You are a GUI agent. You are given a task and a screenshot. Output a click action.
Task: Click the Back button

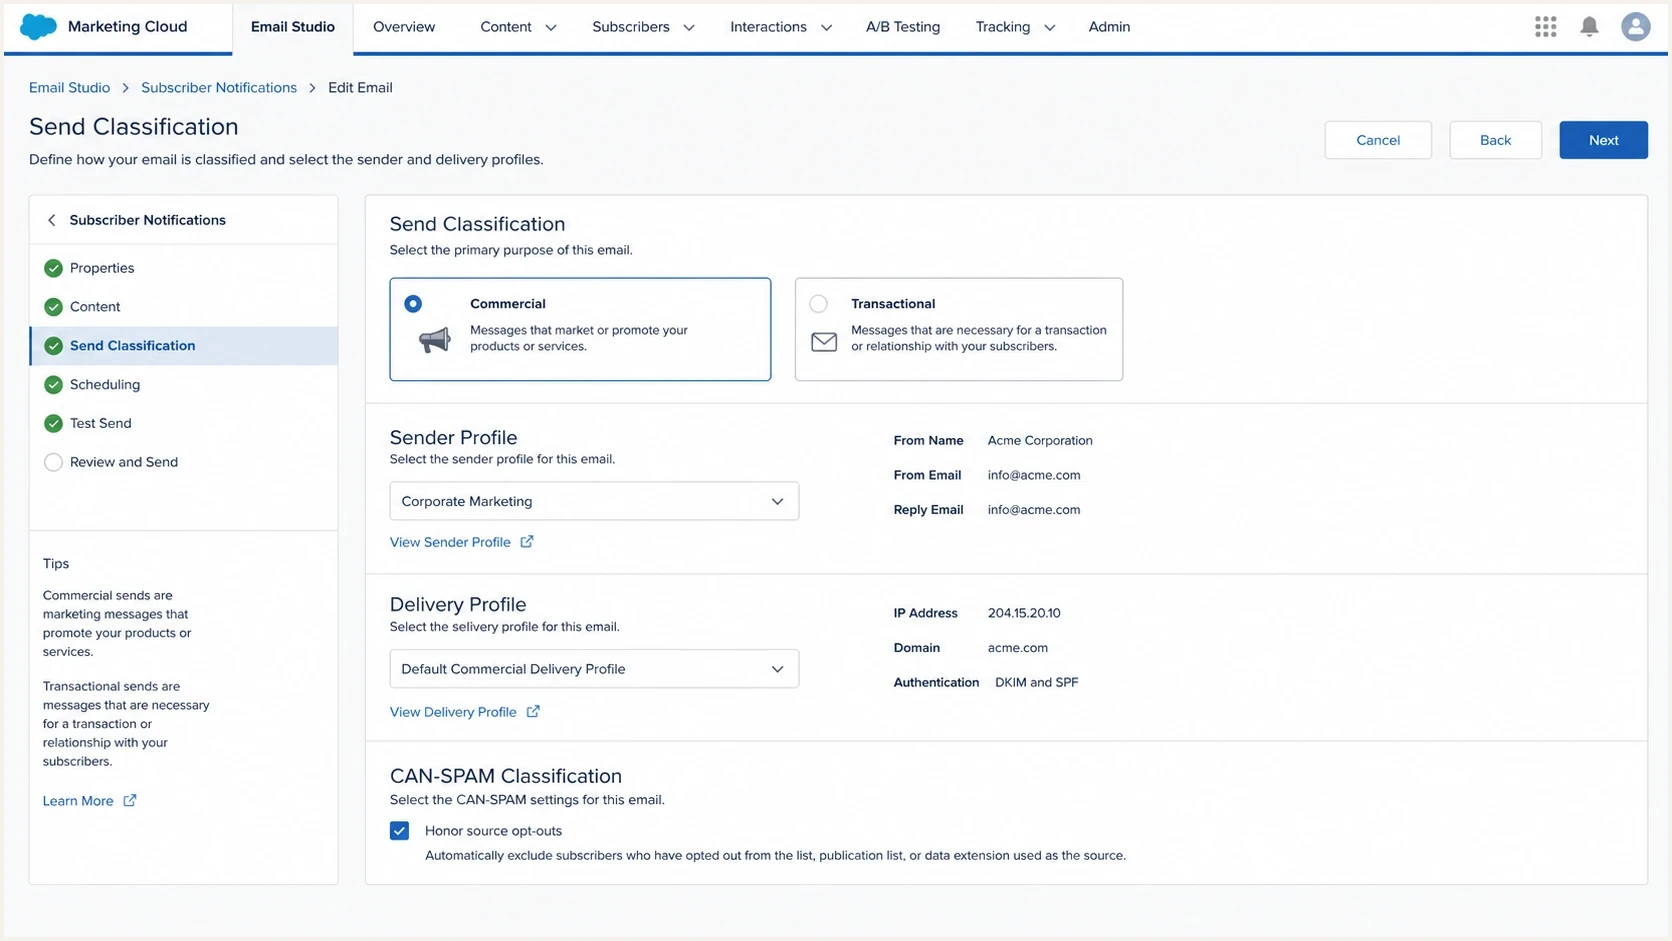1496,140
